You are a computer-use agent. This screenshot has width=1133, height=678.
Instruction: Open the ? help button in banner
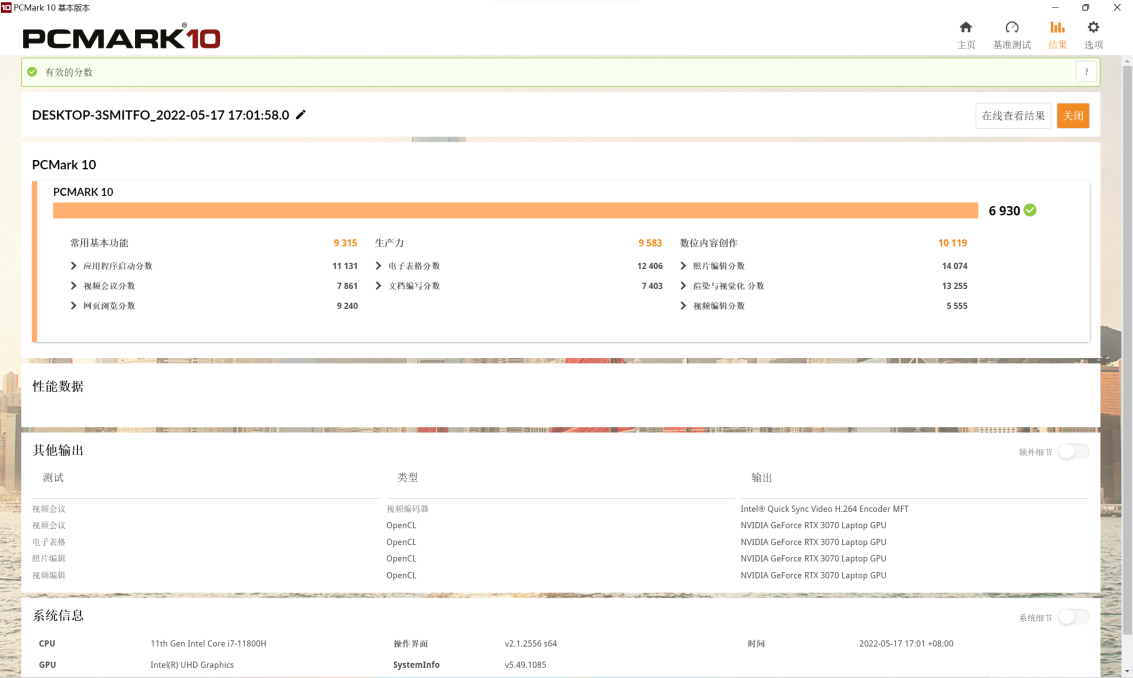coord(1086,72)
